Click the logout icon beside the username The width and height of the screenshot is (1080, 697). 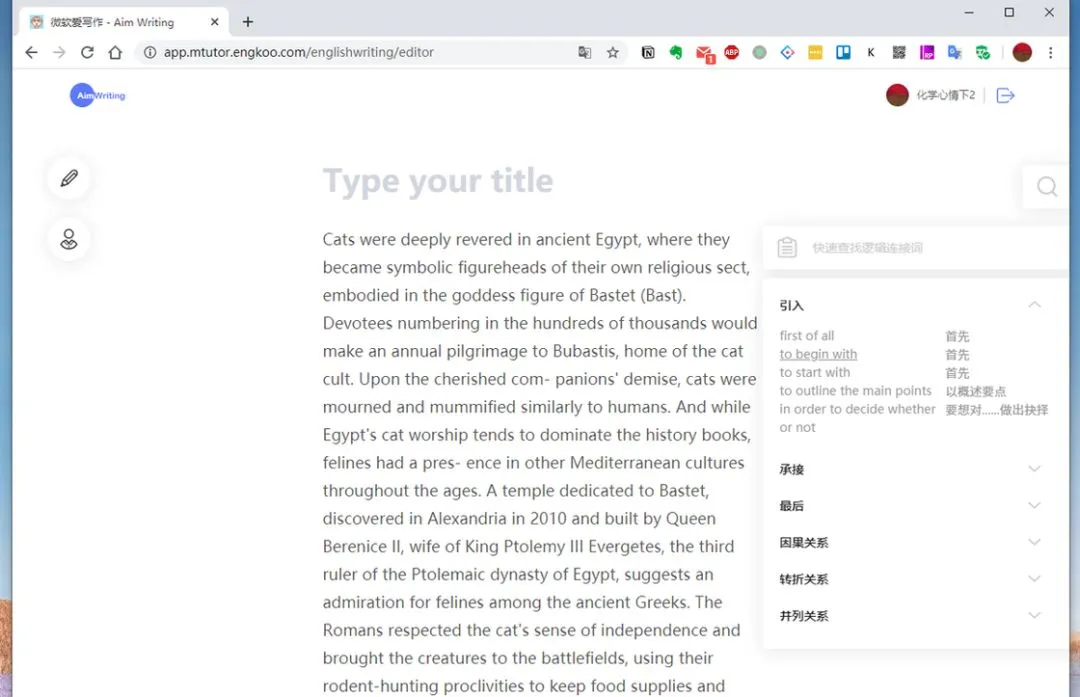1006,95
